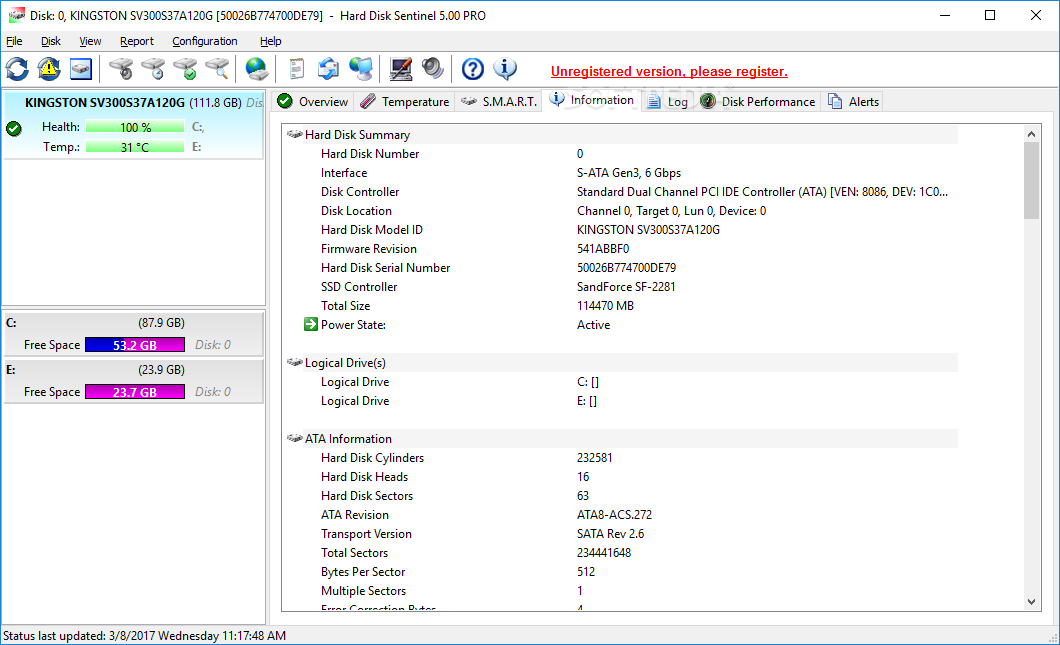Open the File menu

(14, 41)
